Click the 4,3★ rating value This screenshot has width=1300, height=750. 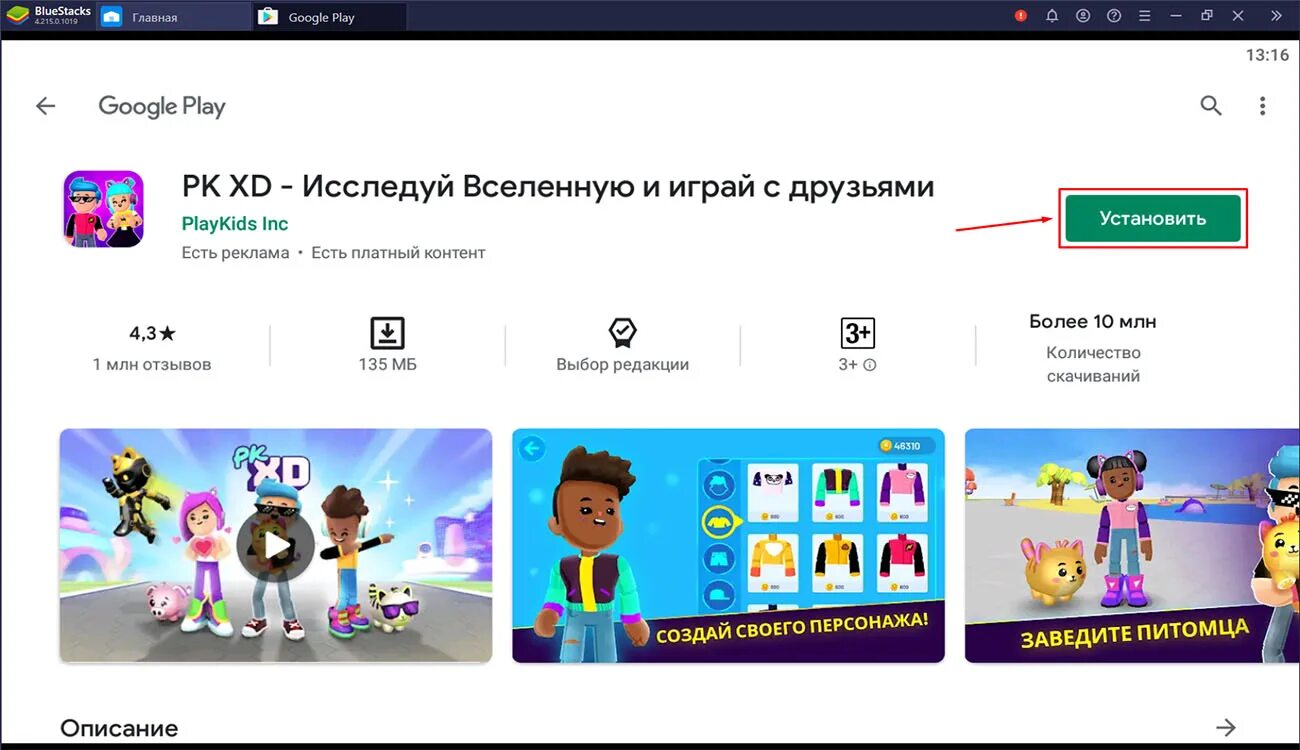(x=152, y=333)
